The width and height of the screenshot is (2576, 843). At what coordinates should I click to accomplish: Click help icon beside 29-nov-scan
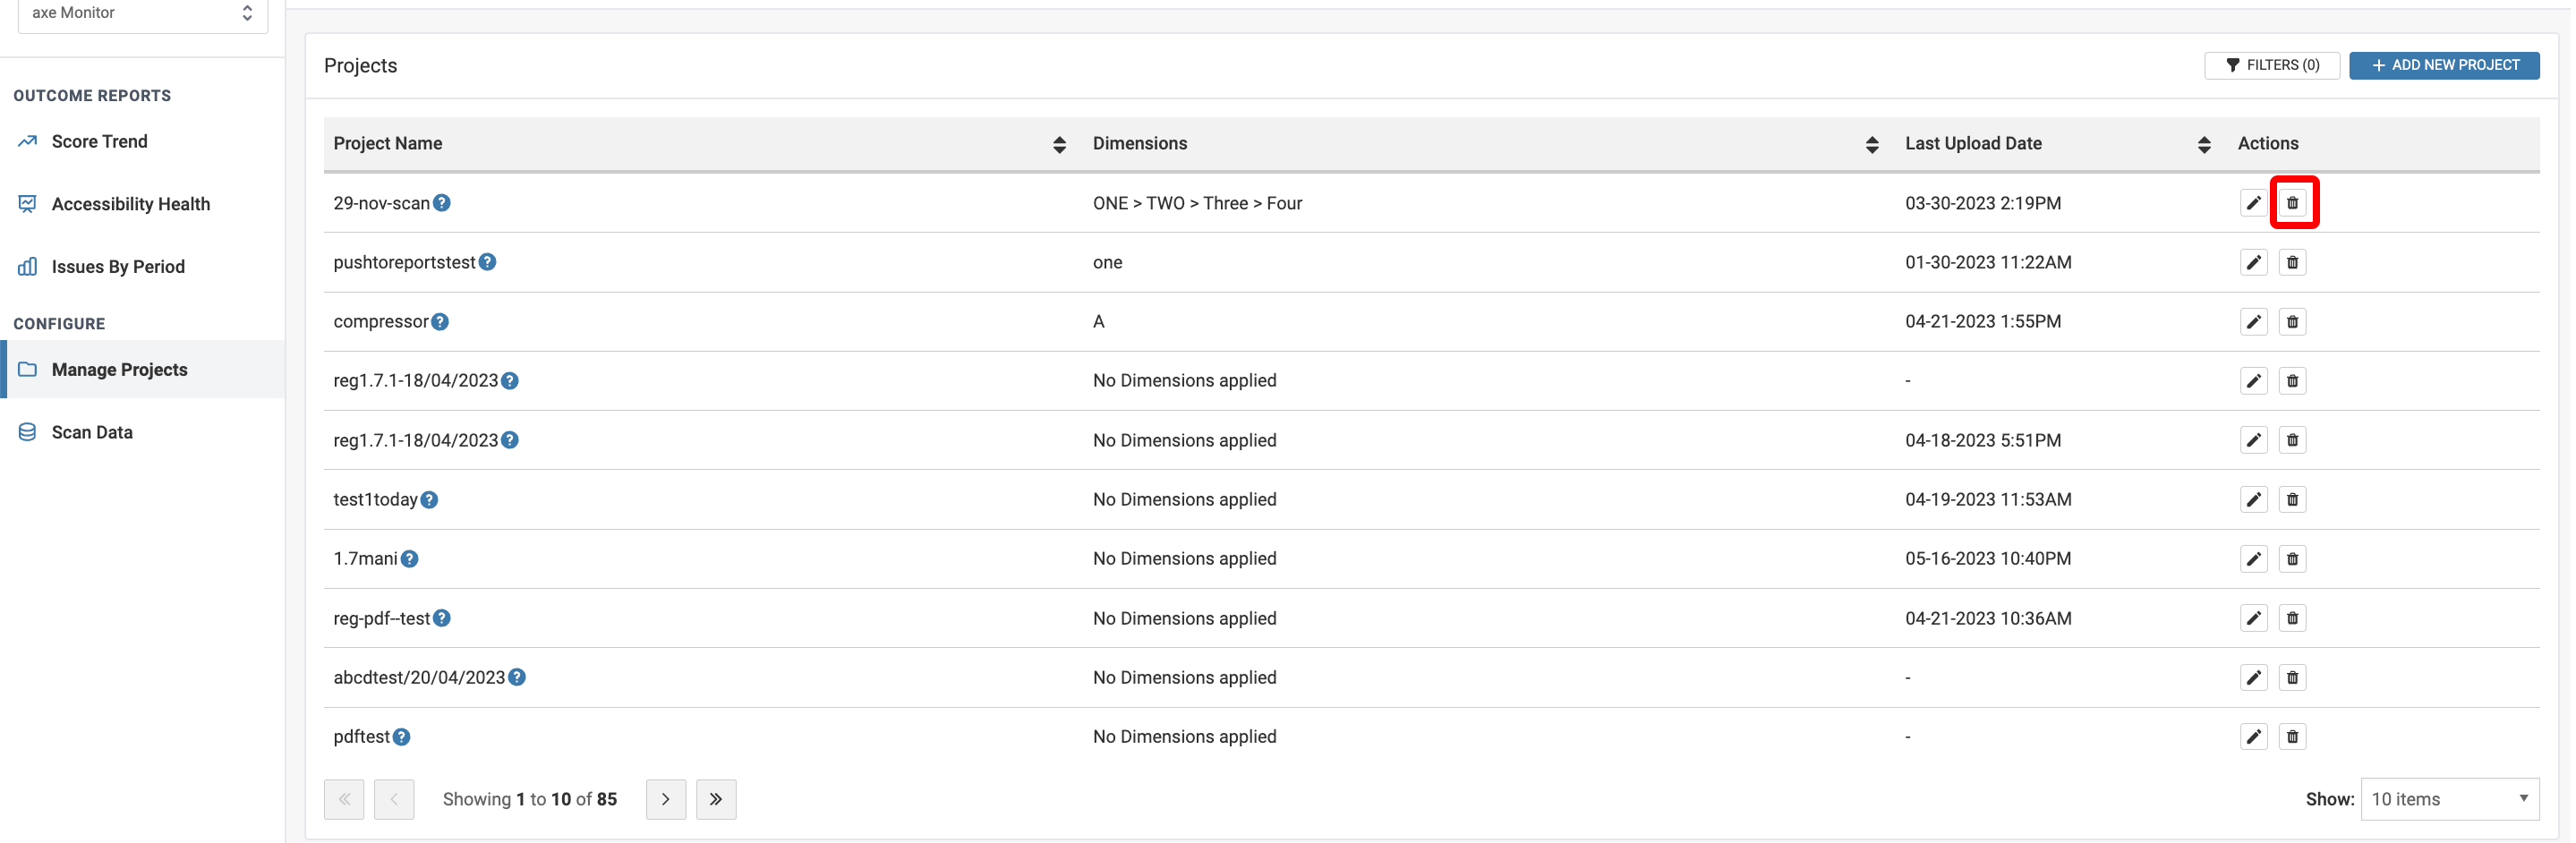[442, 203]
